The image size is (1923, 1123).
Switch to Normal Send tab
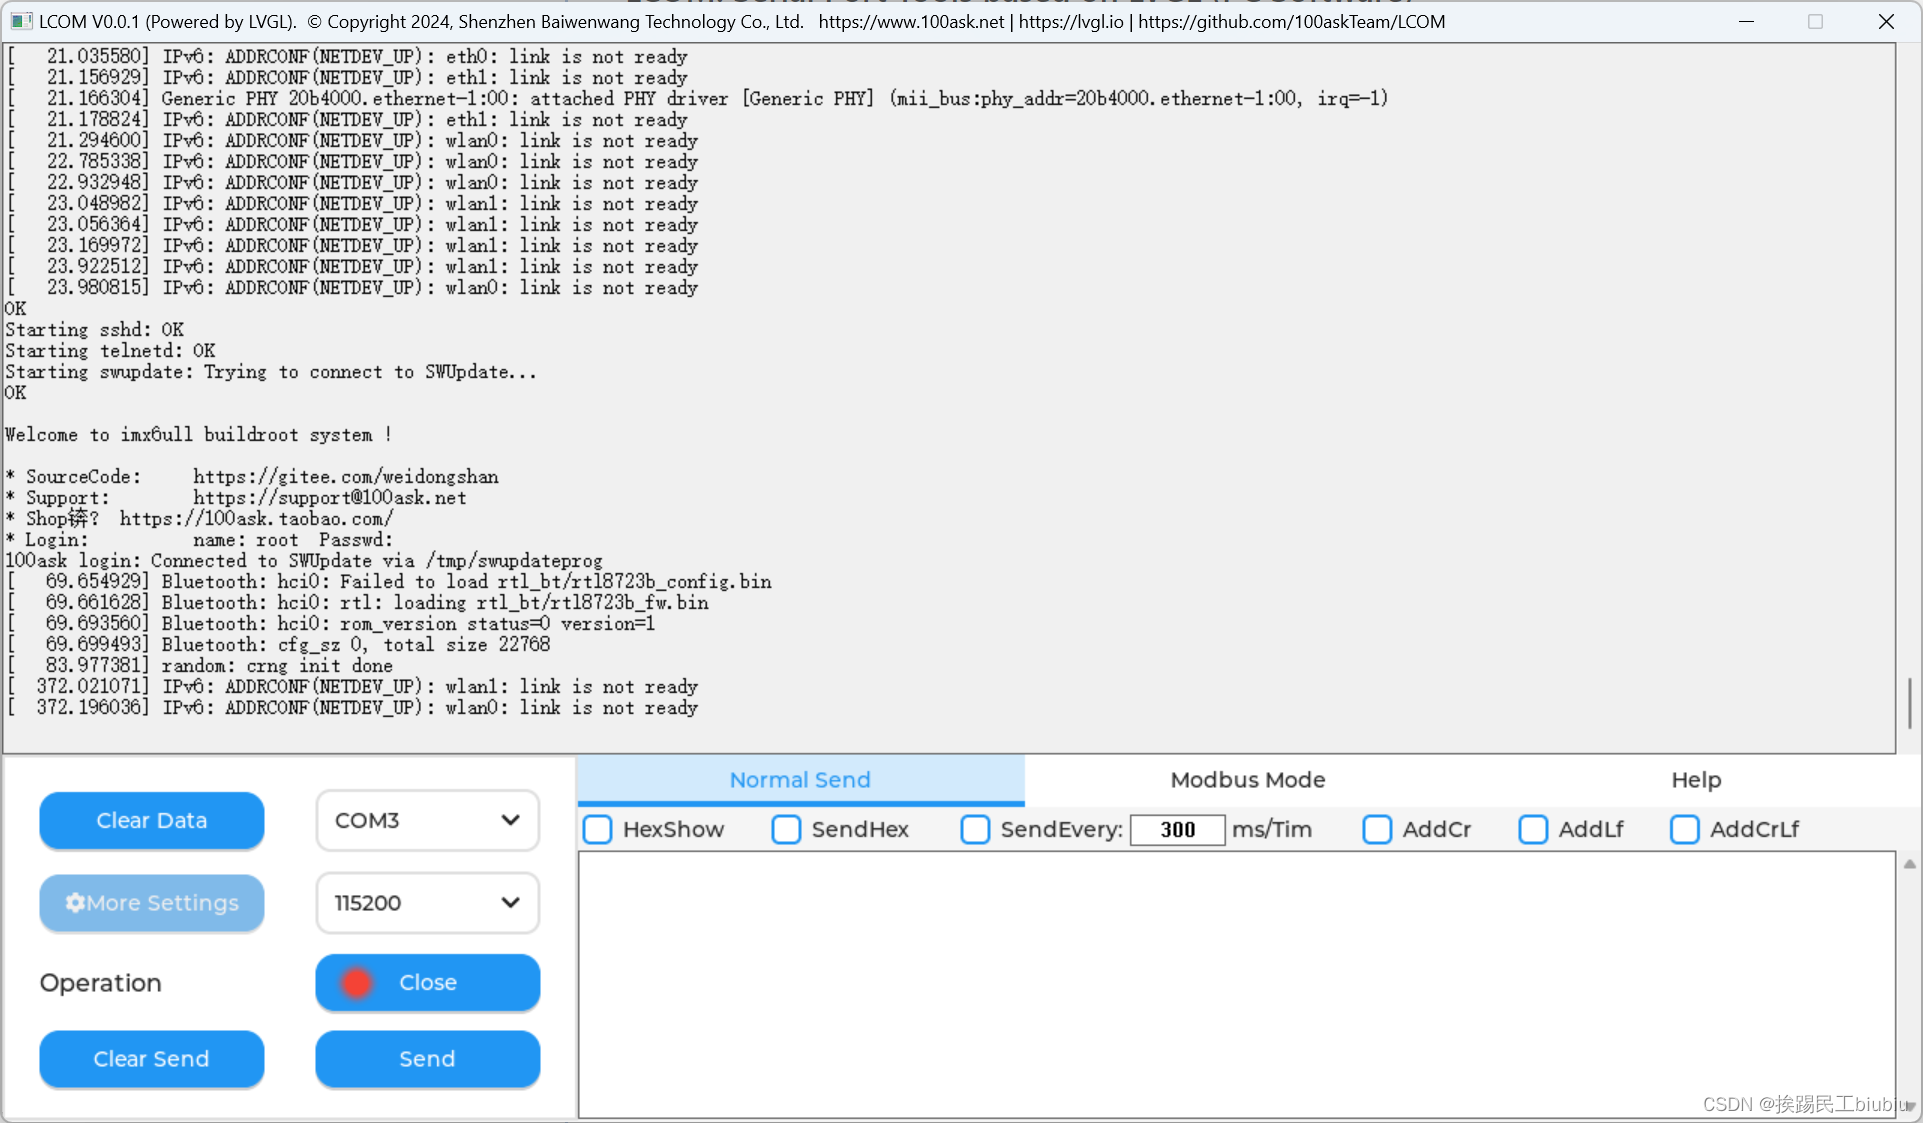[799, 779]
